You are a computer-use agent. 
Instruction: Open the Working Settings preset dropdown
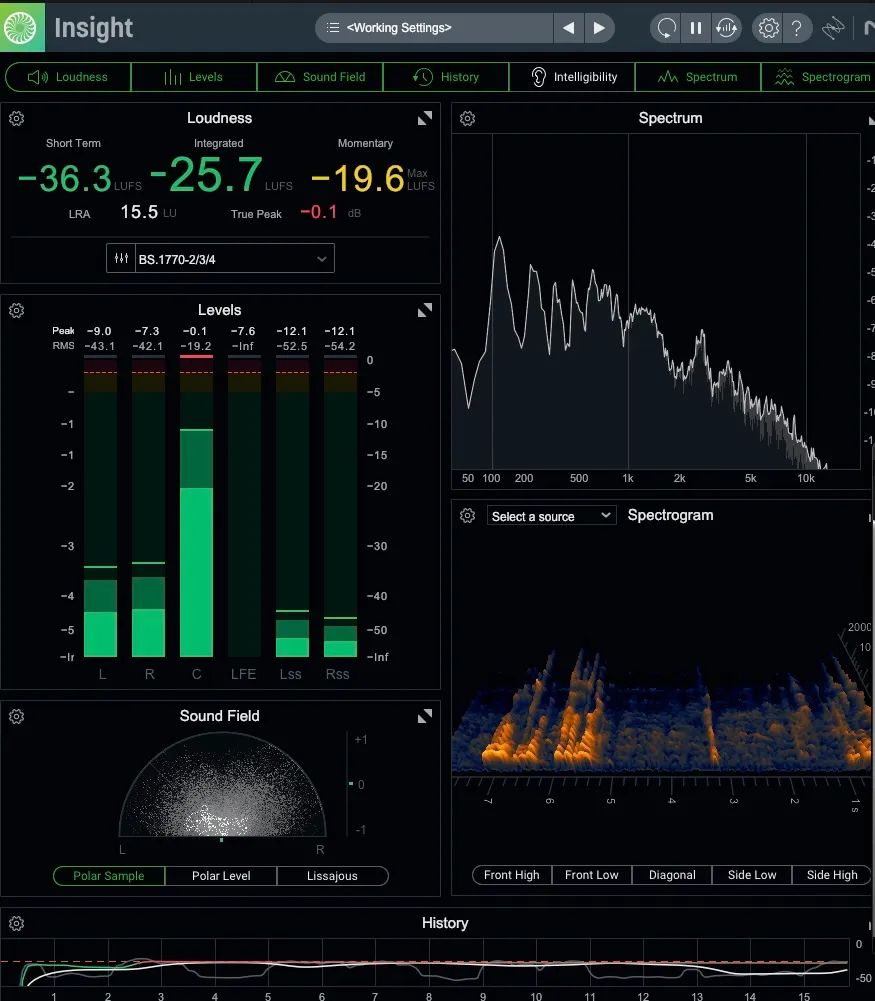click(434, 27)
